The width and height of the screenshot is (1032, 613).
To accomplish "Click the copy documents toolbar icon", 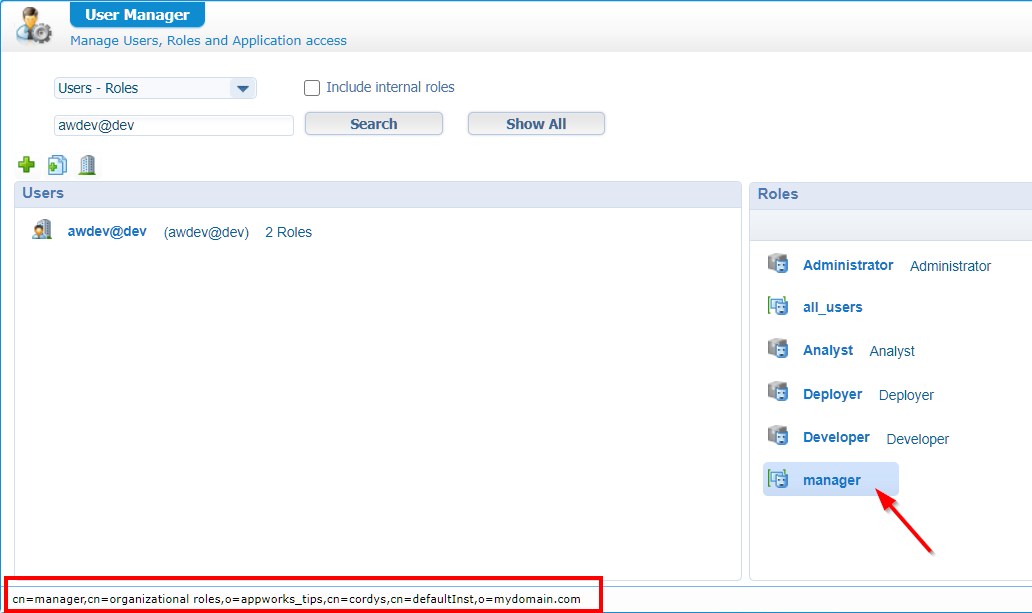I will (x=57, y=165).
